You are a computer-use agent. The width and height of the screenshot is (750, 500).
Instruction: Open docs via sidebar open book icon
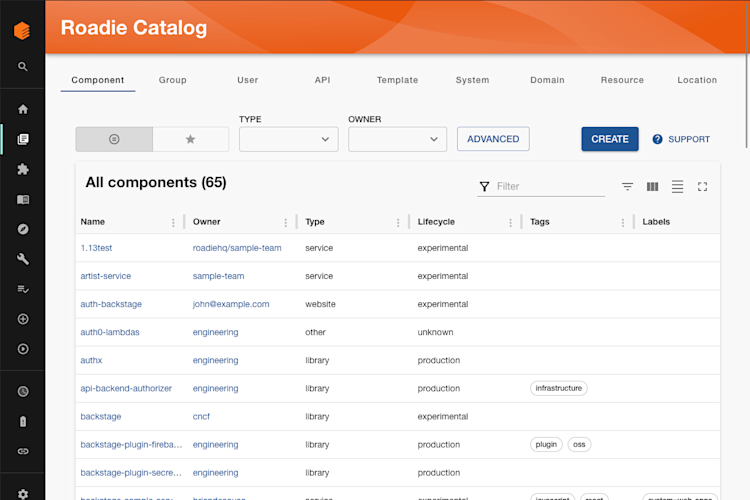click(x=22, y=200)
